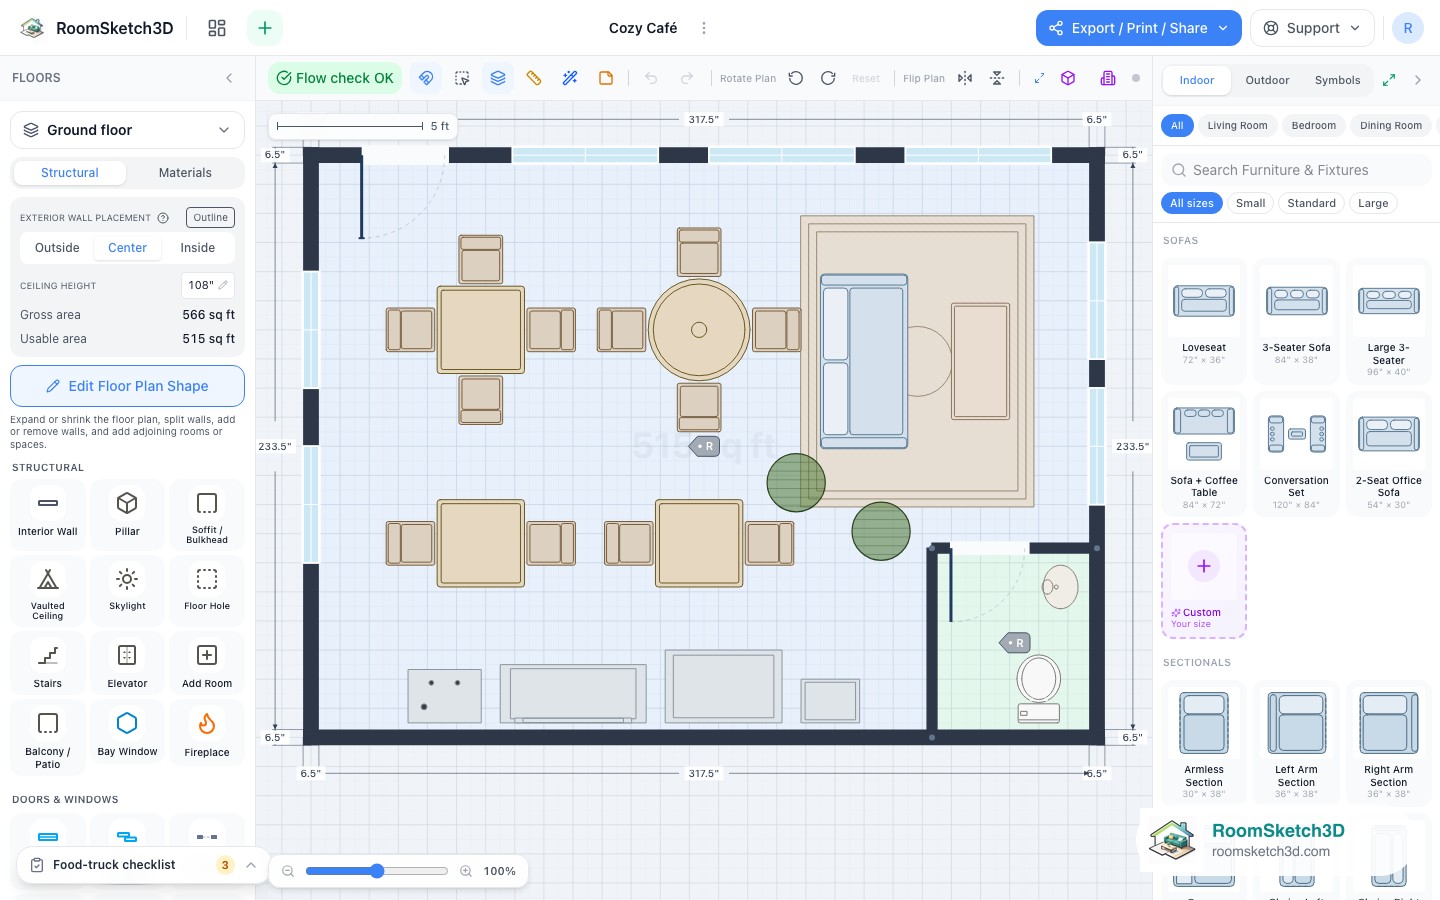The width and height of the screenshot is (1440, 900).
Task: Open the Ground floor dropdown
Action: point(127,130)
